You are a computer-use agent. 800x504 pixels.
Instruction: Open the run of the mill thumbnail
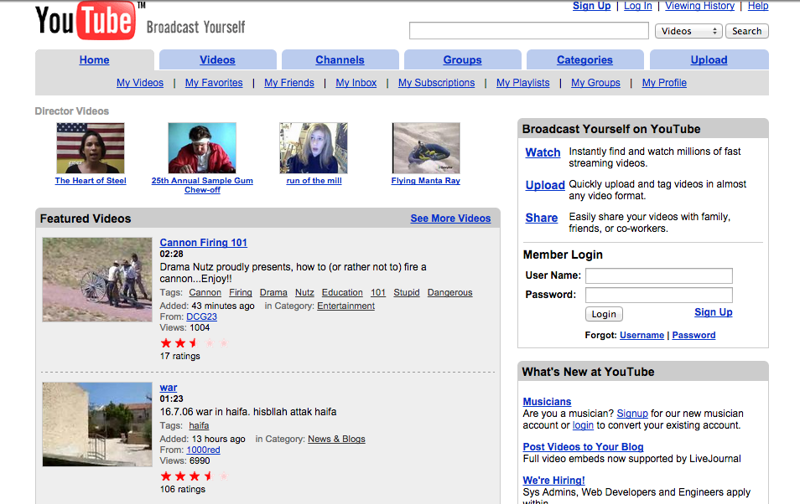coord(314,148)
